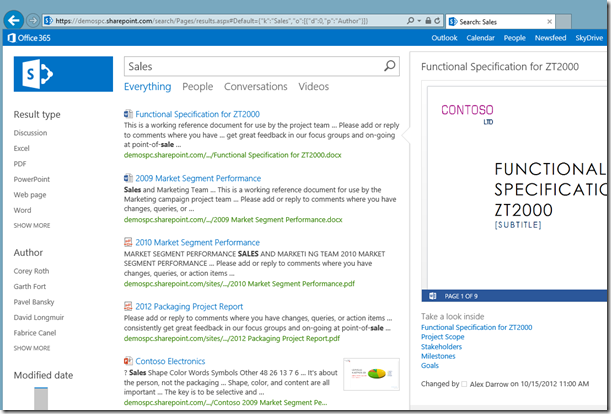Jump to Functional Specification for ZT2000 section
Image resolution: width=611 pixels, height=414 pixels.
(477, 327)
